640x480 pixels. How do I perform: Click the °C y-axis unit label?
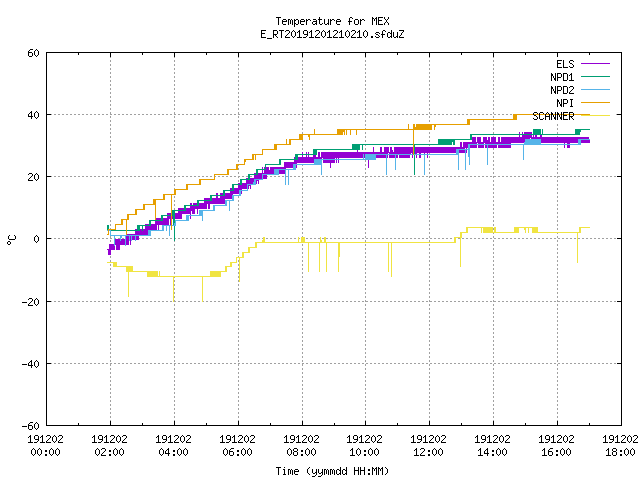[x=11, y=240]
